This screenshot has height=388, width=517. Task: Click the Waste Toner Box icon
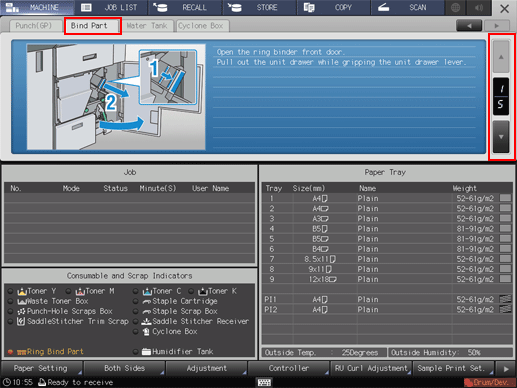(x=22, y=302)
